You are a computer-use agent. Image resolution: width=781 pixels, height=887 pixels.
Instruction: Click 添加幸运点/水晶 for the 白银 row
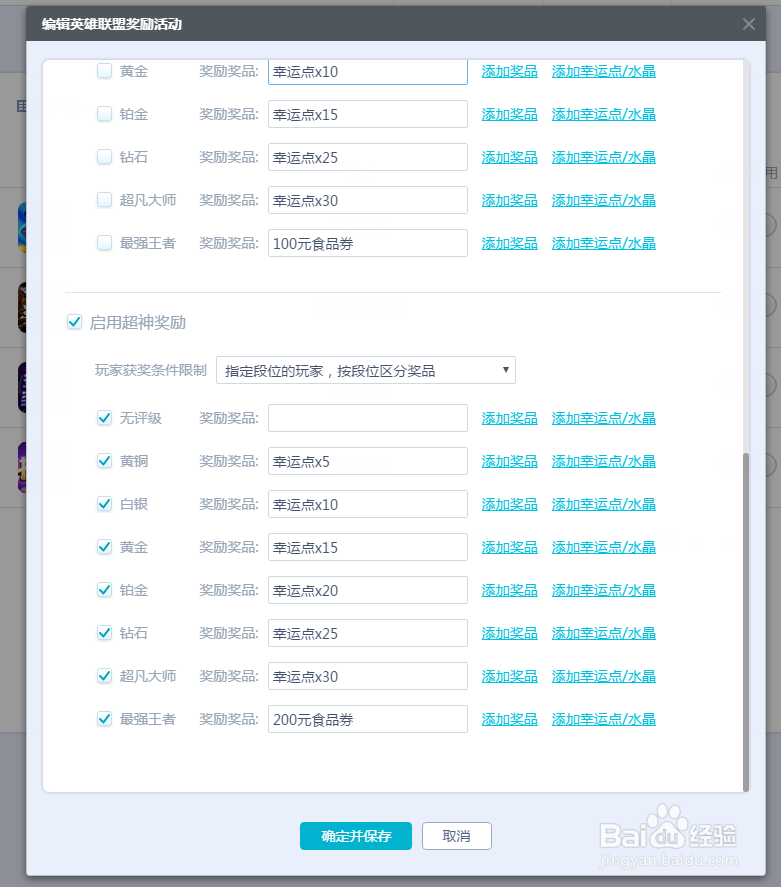[604, 504]
